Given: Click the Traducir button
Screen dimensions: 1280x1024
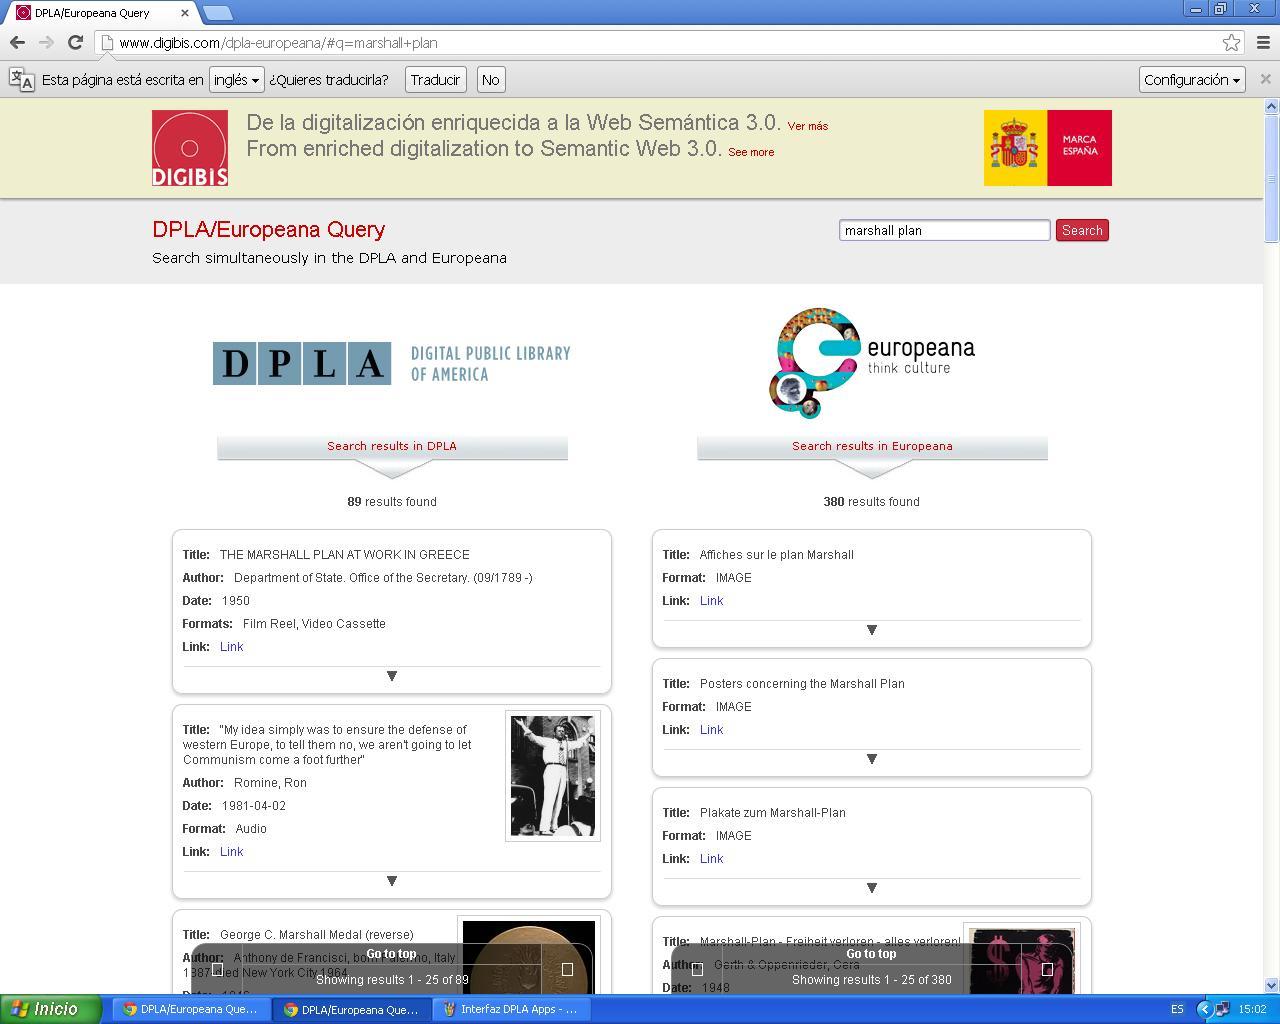Looking at the screenshot, I should pos(435,80).
